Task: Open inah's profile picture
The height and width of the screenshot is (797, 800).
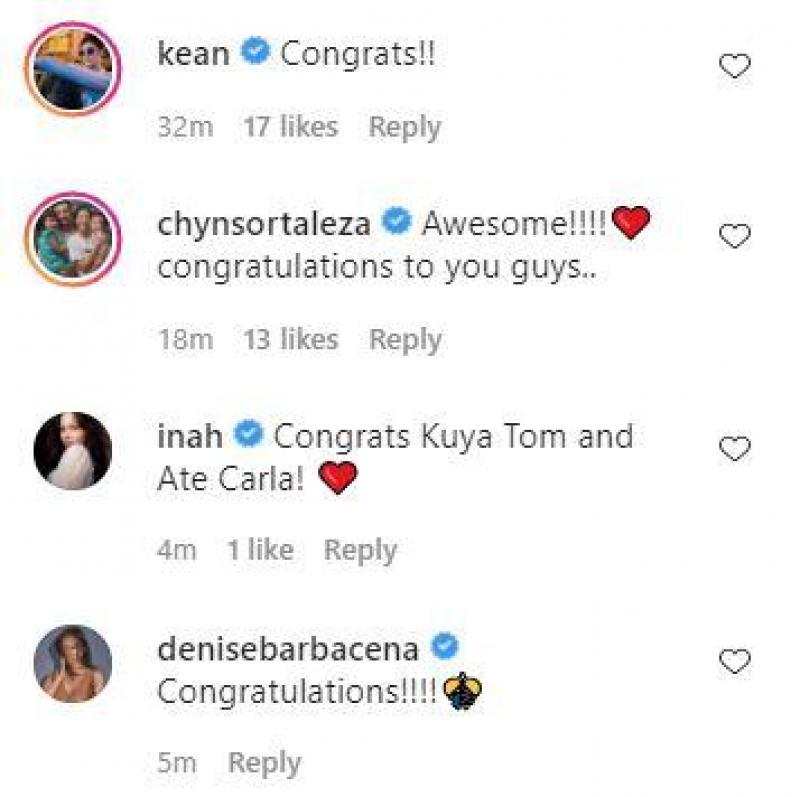Action: tap(70, 448)
